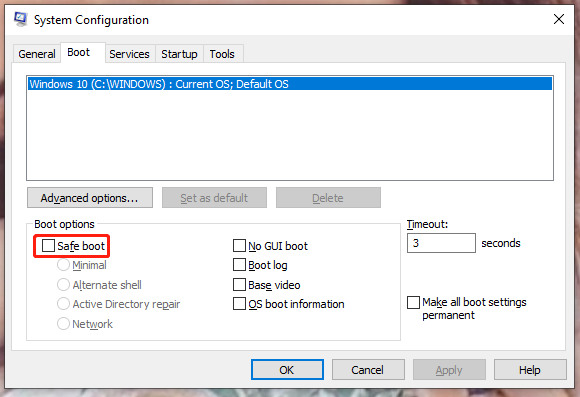
Task: Enable the No GUI boot checkbox
Action: (x=239, y=246)
